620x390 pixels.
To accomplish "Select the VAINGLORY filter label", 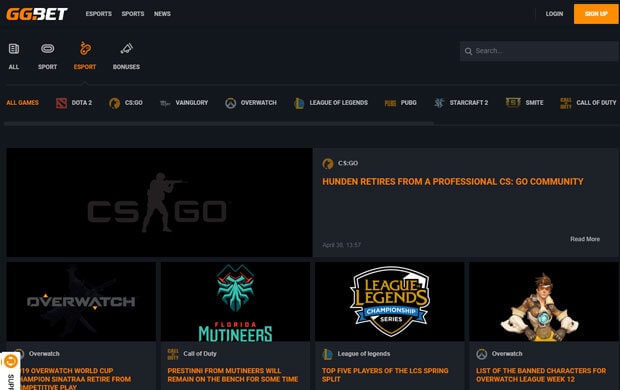I will [x=192, y=103].
